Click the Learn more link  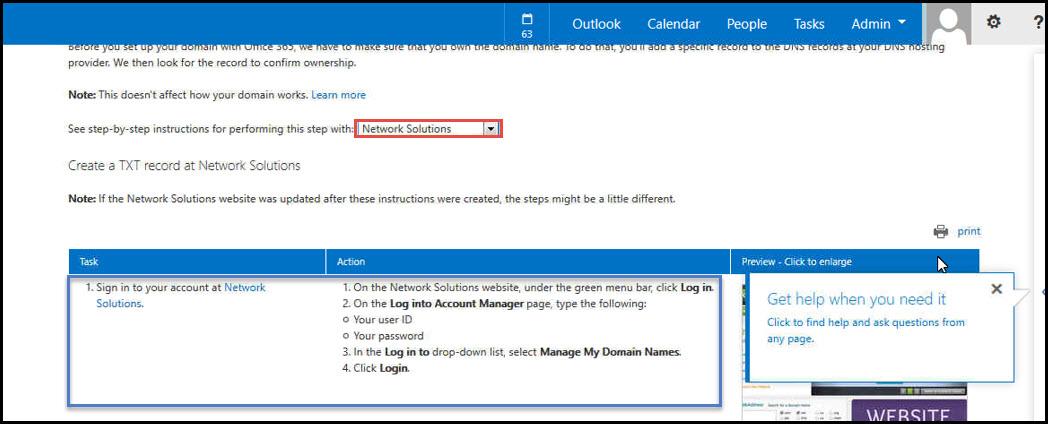[x=338, y=95]
